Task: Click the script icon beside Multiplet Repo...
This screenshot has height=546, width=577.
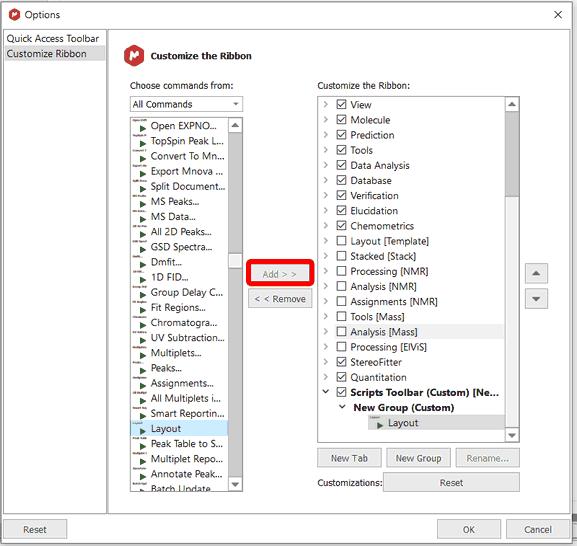Action: pyautogui.click(x=140, y=459)
